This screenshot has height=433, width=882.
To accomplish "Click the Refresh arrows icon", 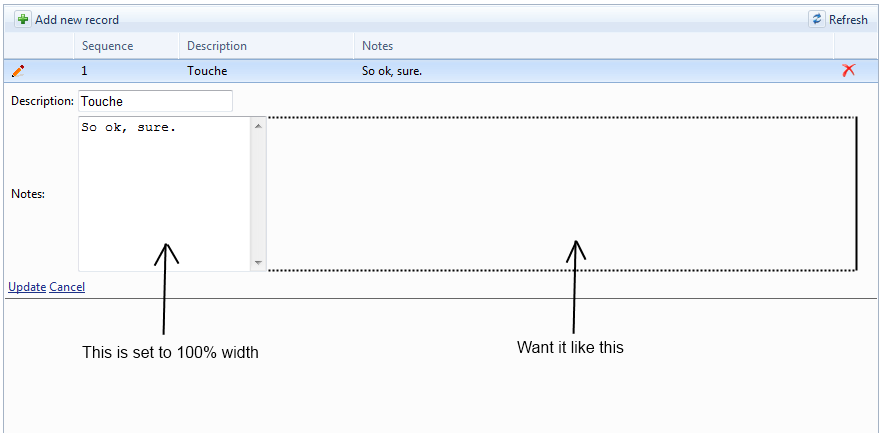I will pos(817,19).
